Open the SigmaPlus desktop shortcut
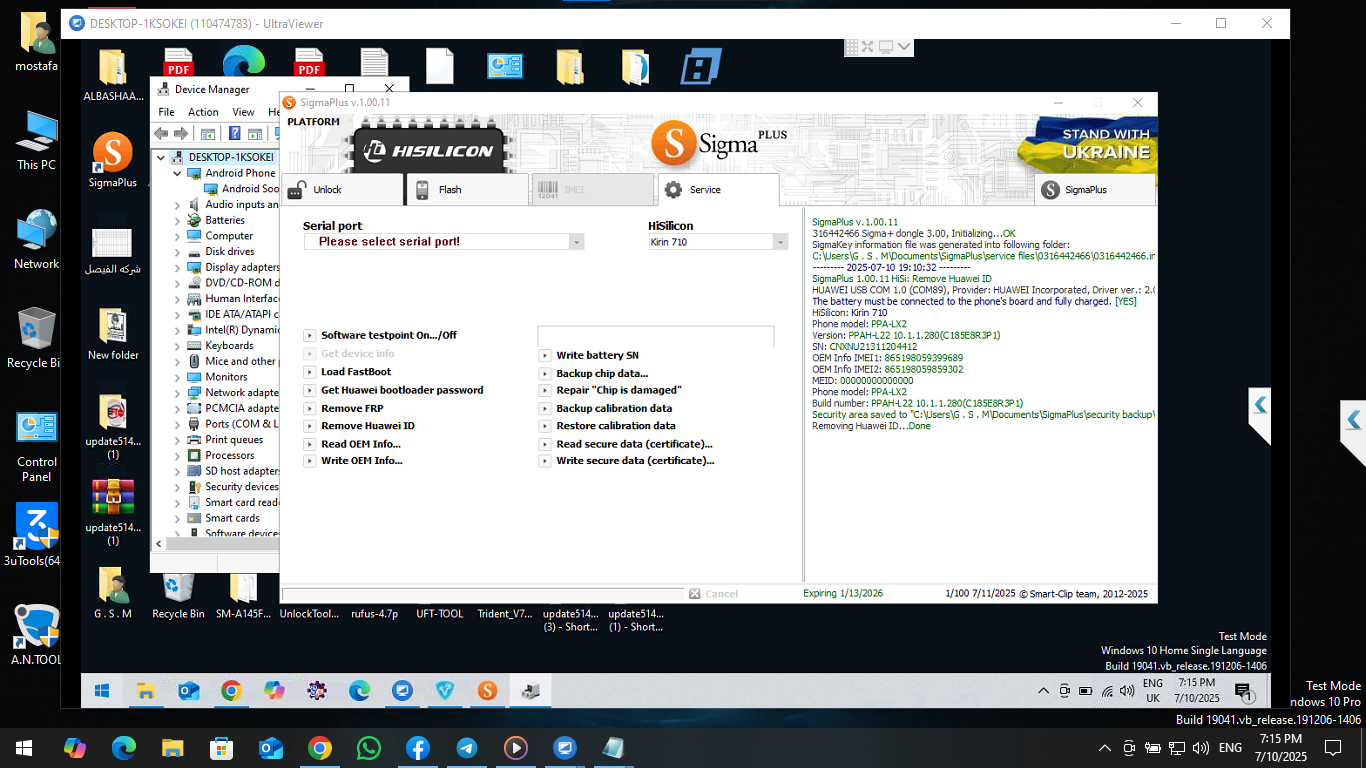Screen dimensions: 1366x768 coord(113,160)
